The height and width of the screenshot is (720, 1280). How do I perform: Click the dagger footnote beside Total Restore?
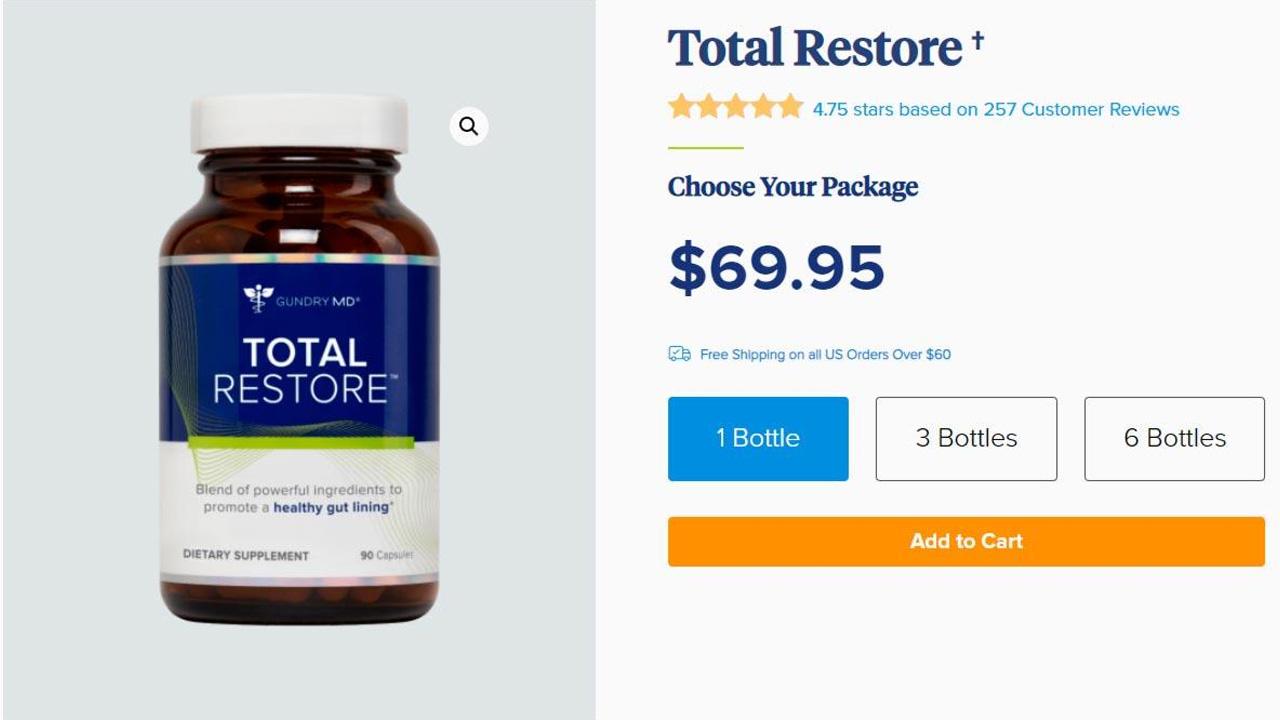point(978,41)
